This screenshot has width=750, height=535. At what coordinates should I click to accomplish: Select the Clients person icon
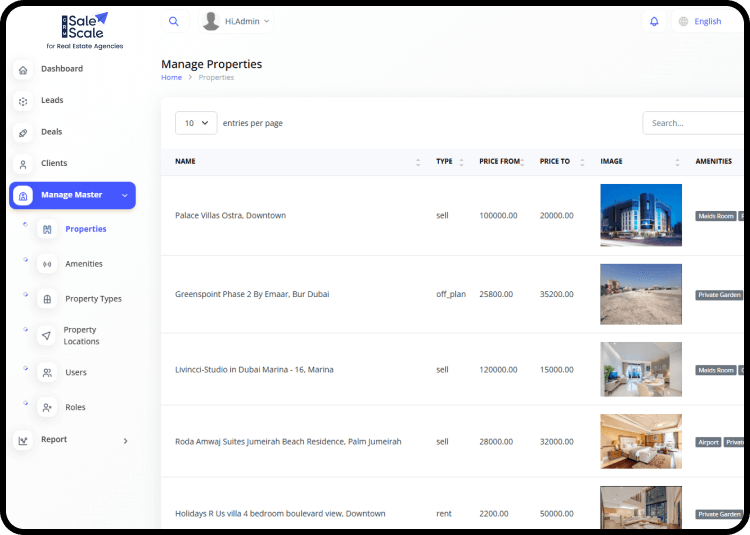click(x=23, y=164)
